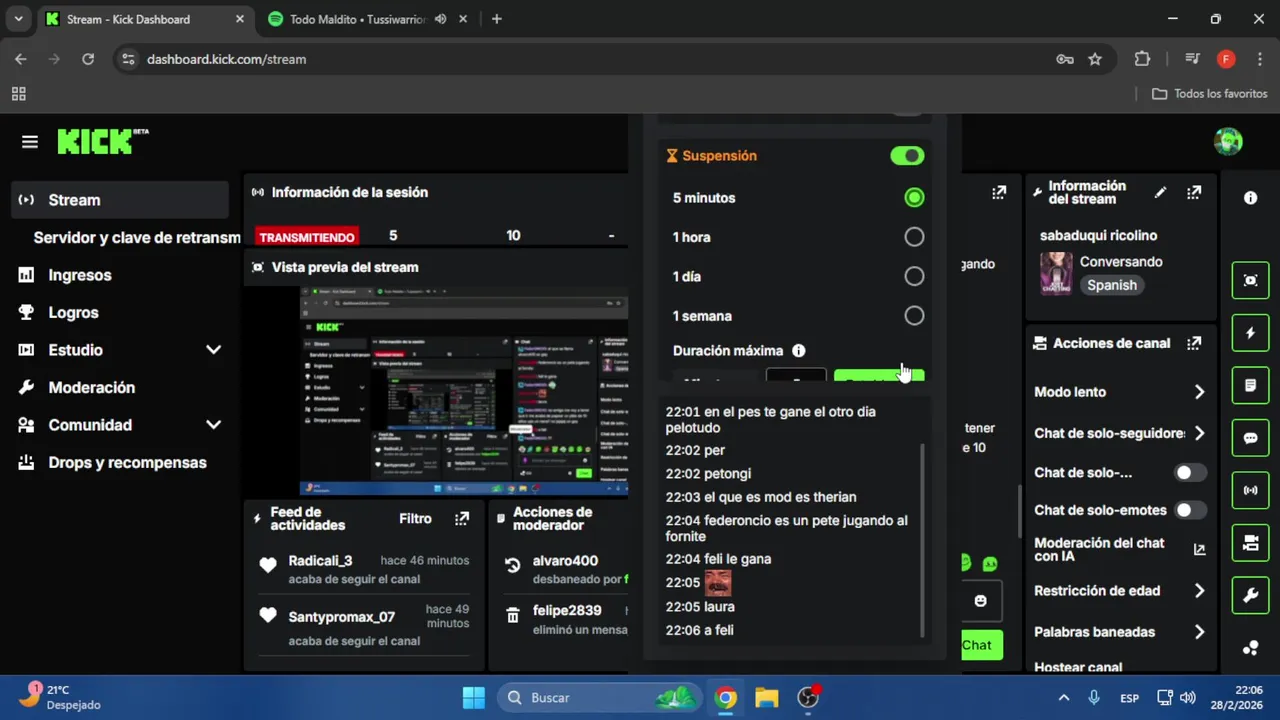Select the 5 minutos radio option
1280x720 pixels.
914,198
